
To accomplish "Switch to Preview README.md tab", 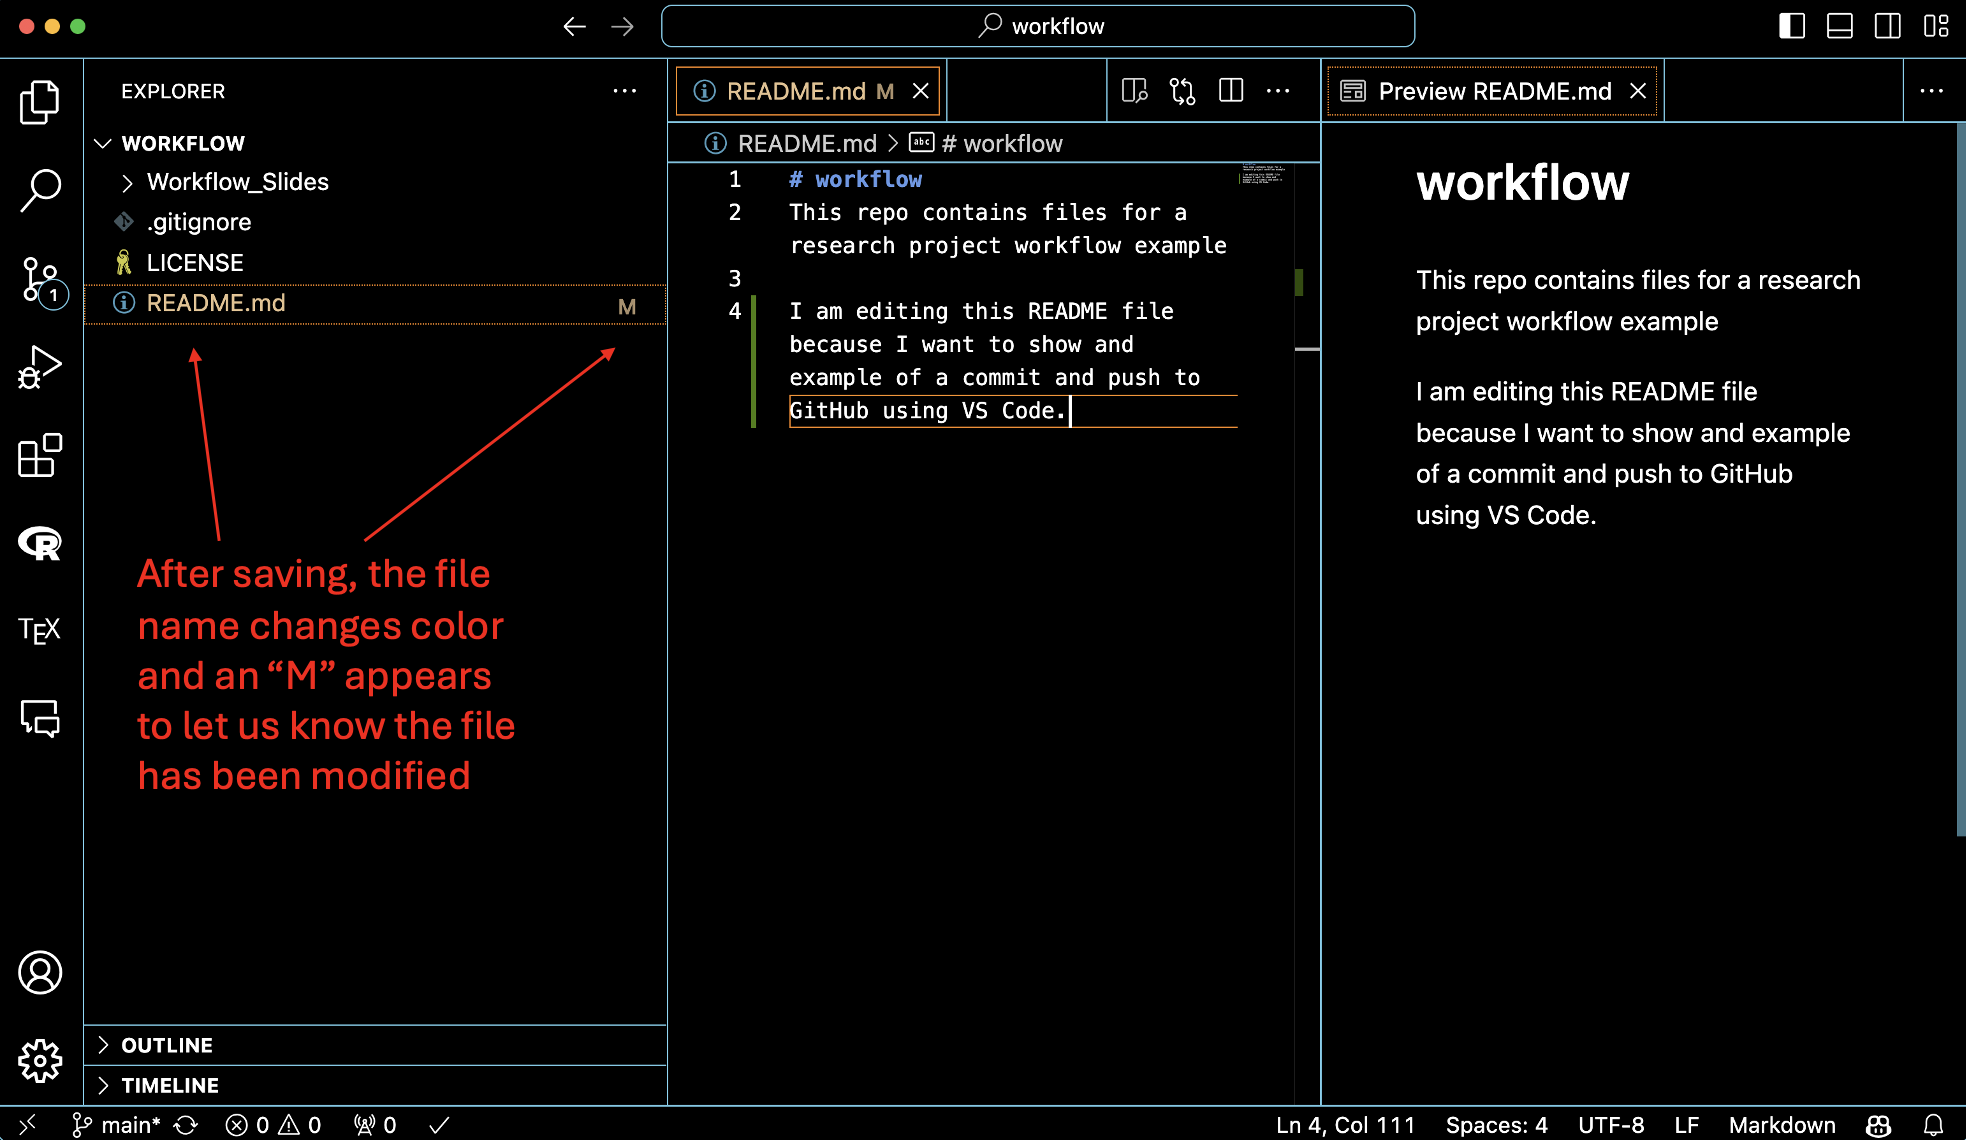I will pyautogui.click(x=1494, y=91).
